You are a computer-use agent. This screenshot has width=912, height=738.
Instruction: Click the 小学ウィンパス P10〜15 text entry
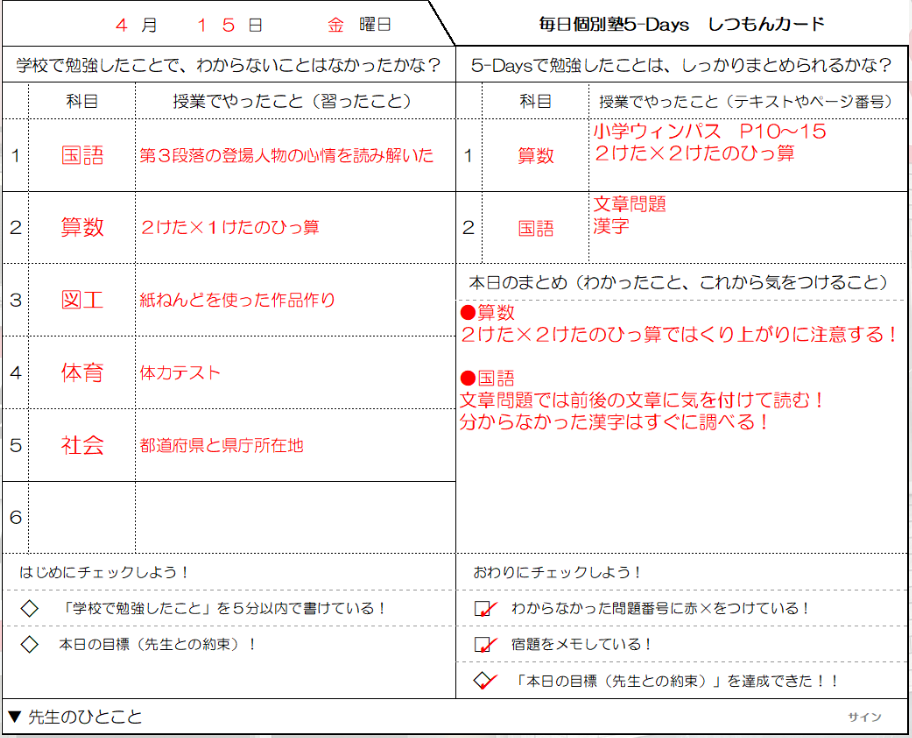[x=709, y=132]
